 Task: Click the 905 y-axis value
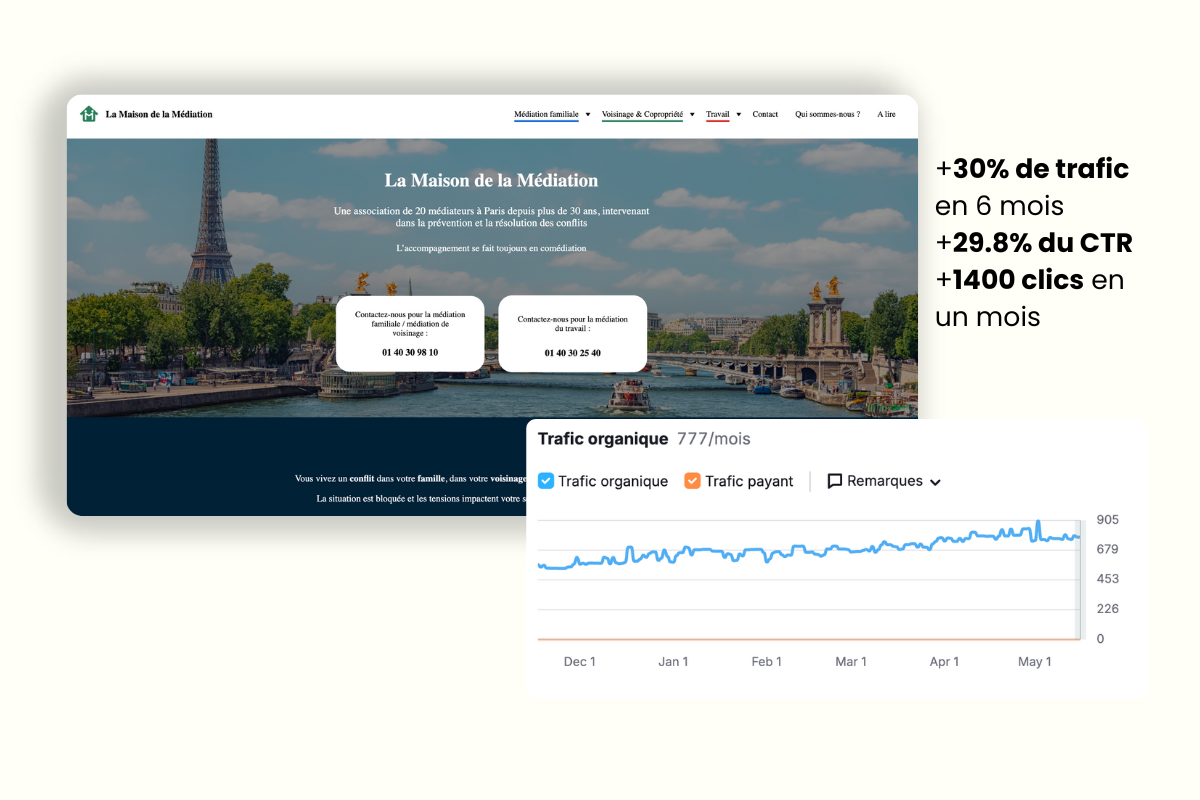[1107, 520]
